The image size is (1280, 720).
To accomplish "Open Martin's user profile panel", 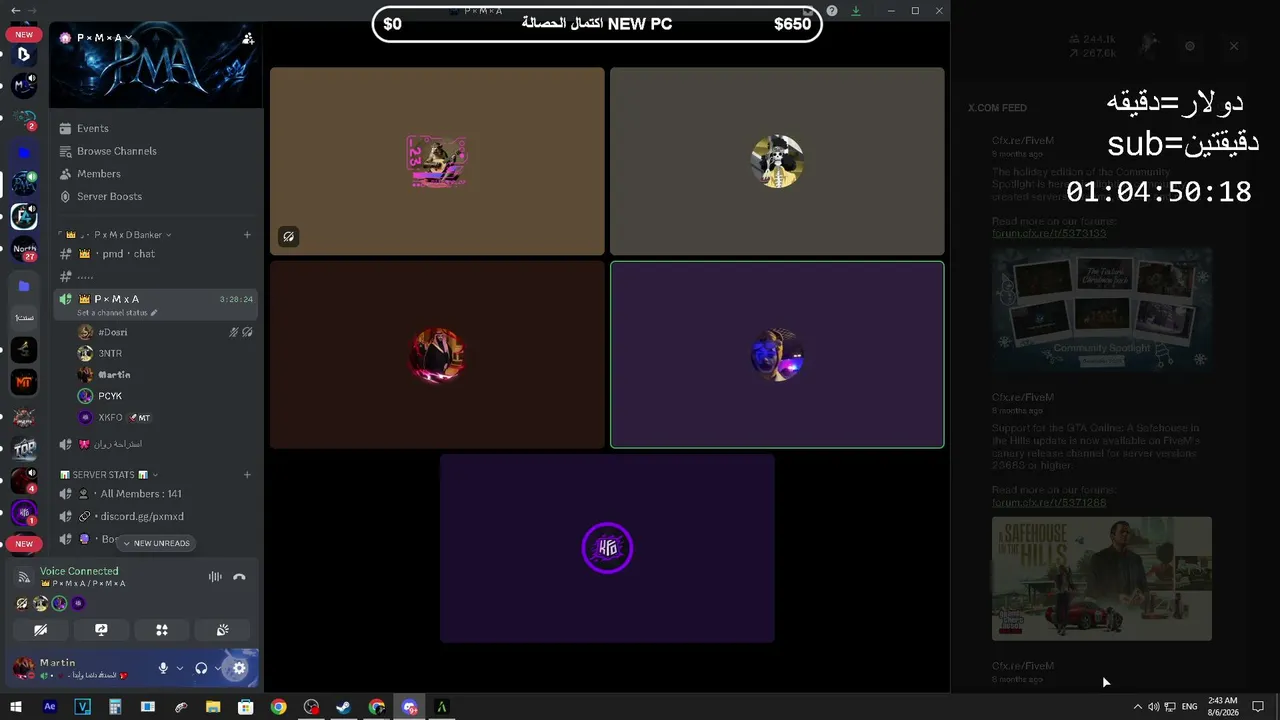I will (x=80, y=668).
